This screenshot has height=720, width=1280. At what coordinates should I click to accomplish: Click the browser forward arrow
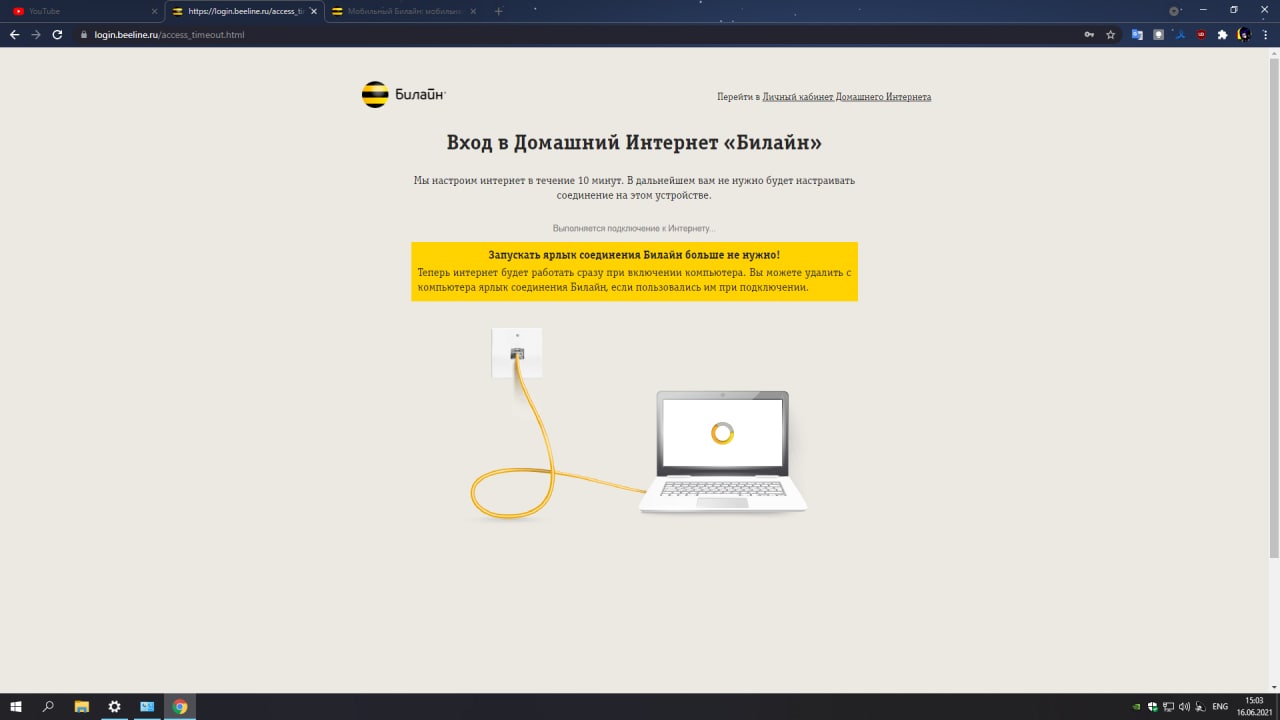36,34
